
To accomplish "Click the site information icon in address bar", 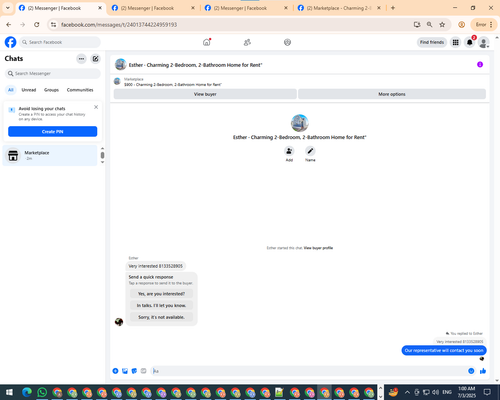I will (53, 25).
